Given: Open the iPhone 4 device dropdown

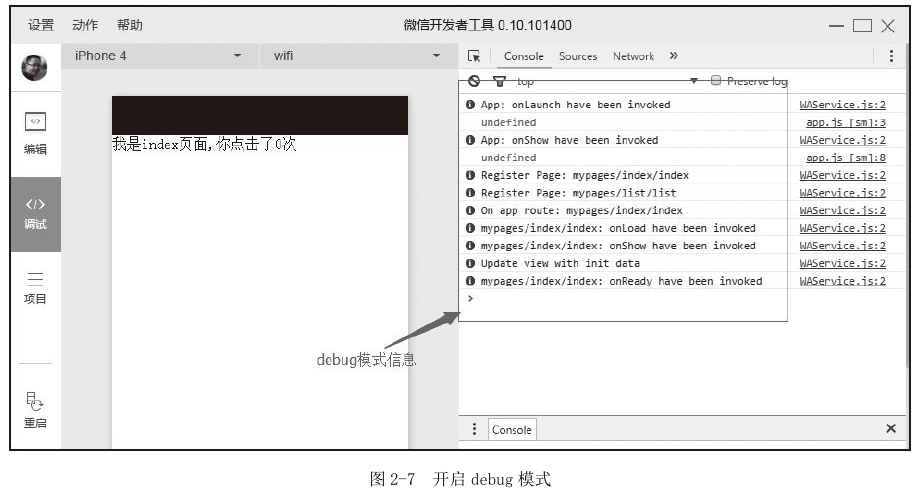Looking at the screenshot, I should (x=158, y=56).
